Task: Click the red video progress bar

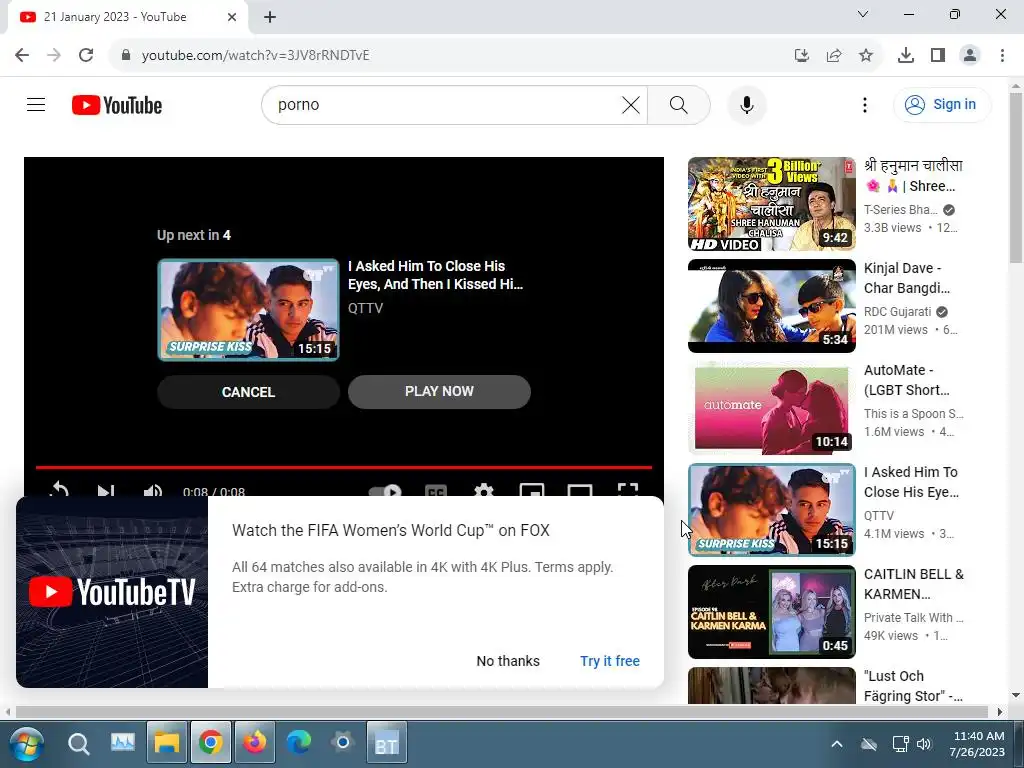Action: point(344,468)
